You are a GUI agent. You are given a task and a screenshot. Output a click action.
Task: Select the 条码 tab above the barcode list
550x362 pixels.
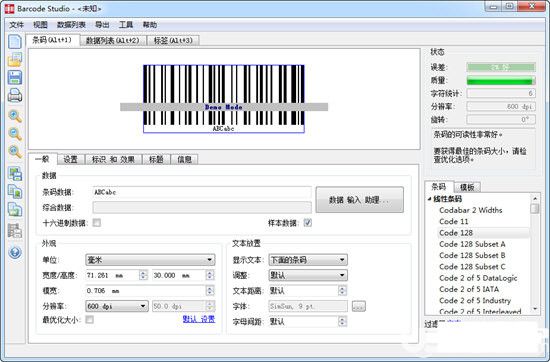(439, 187)
